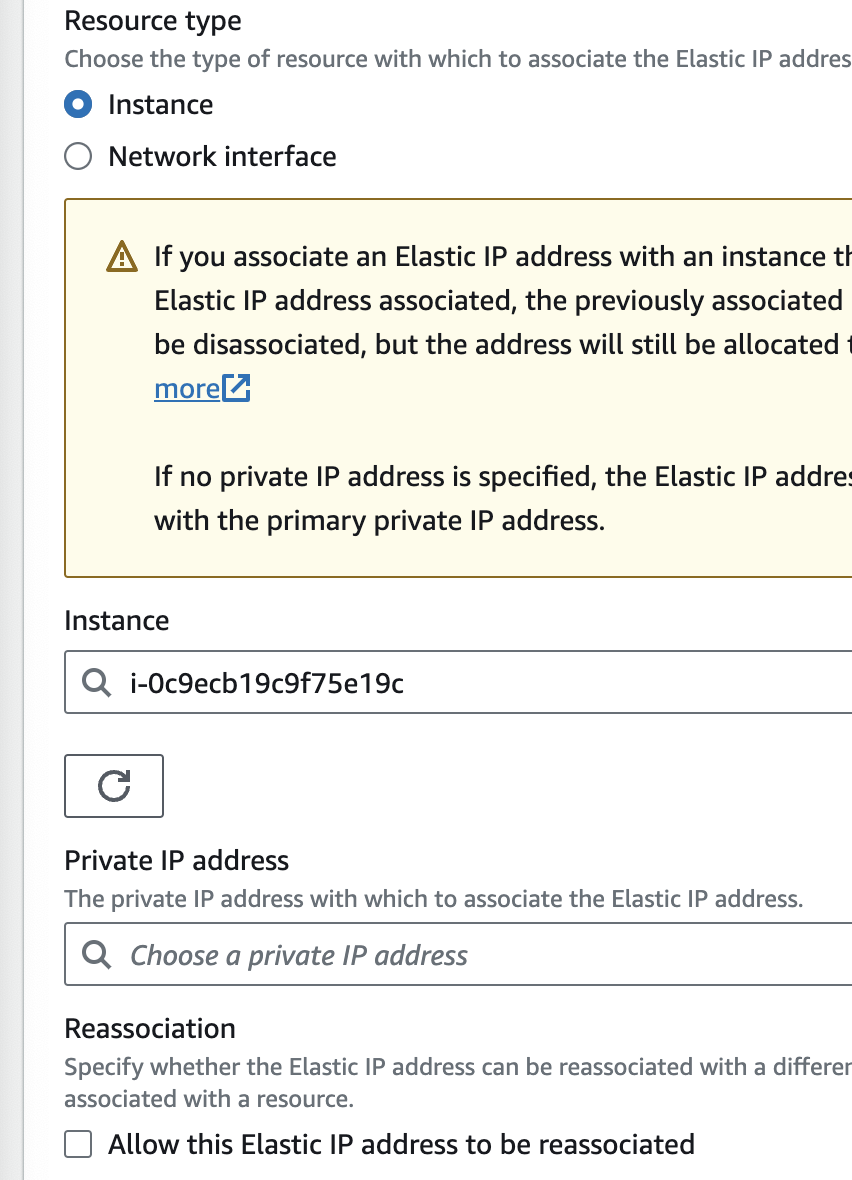The width and height of the screenshot is (852, 1180).
Task: Click the "Instance" radio option label
Action: point(160,105)
